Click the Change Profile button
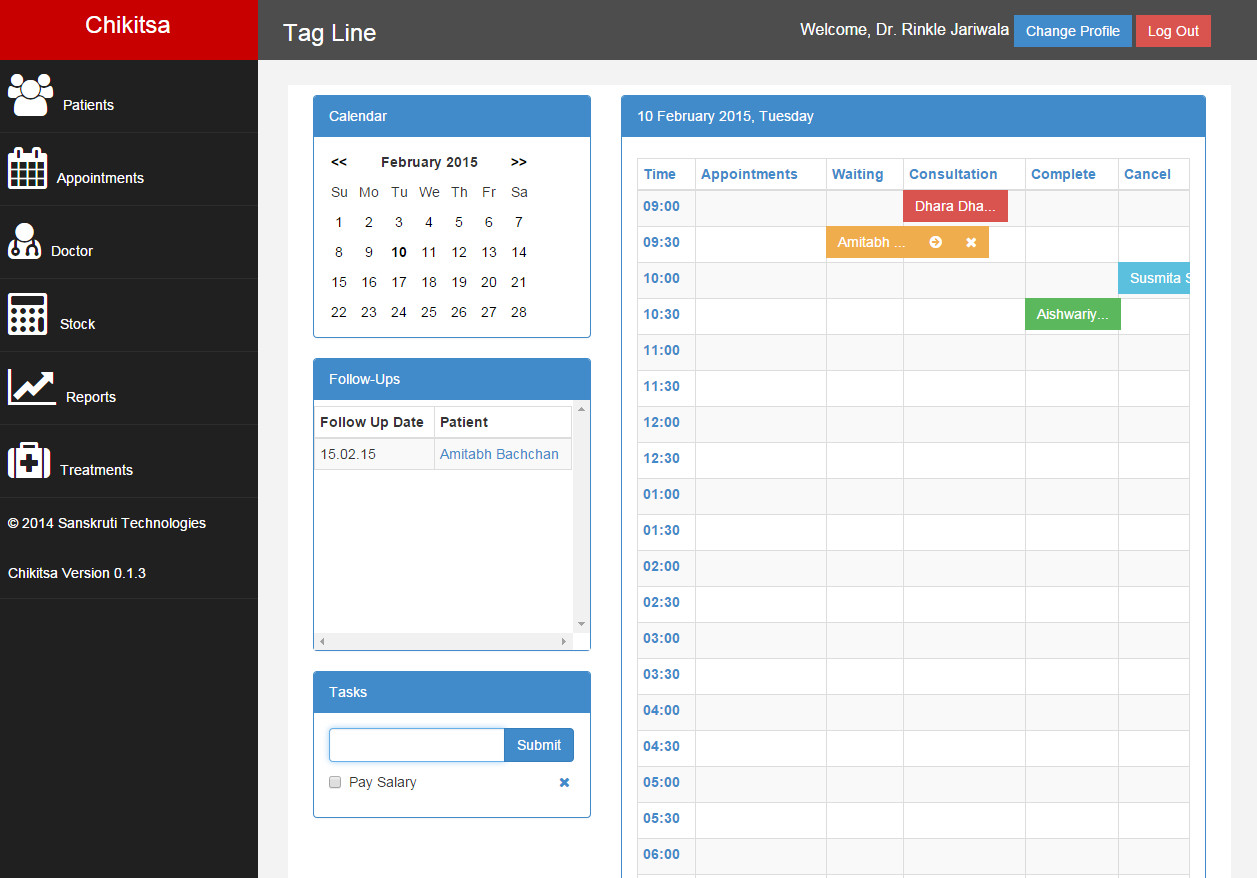 coord(1073,31)
